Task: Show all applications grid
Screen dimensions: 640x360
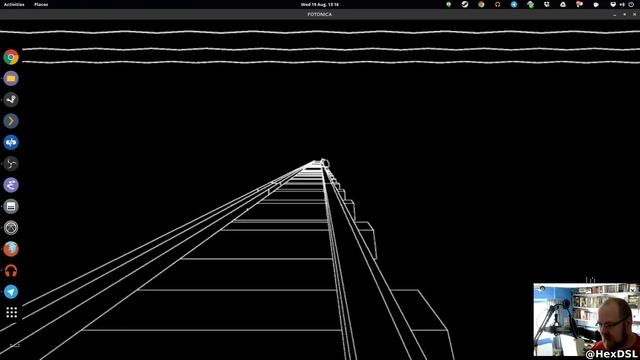Action: (x=11, y=312)
